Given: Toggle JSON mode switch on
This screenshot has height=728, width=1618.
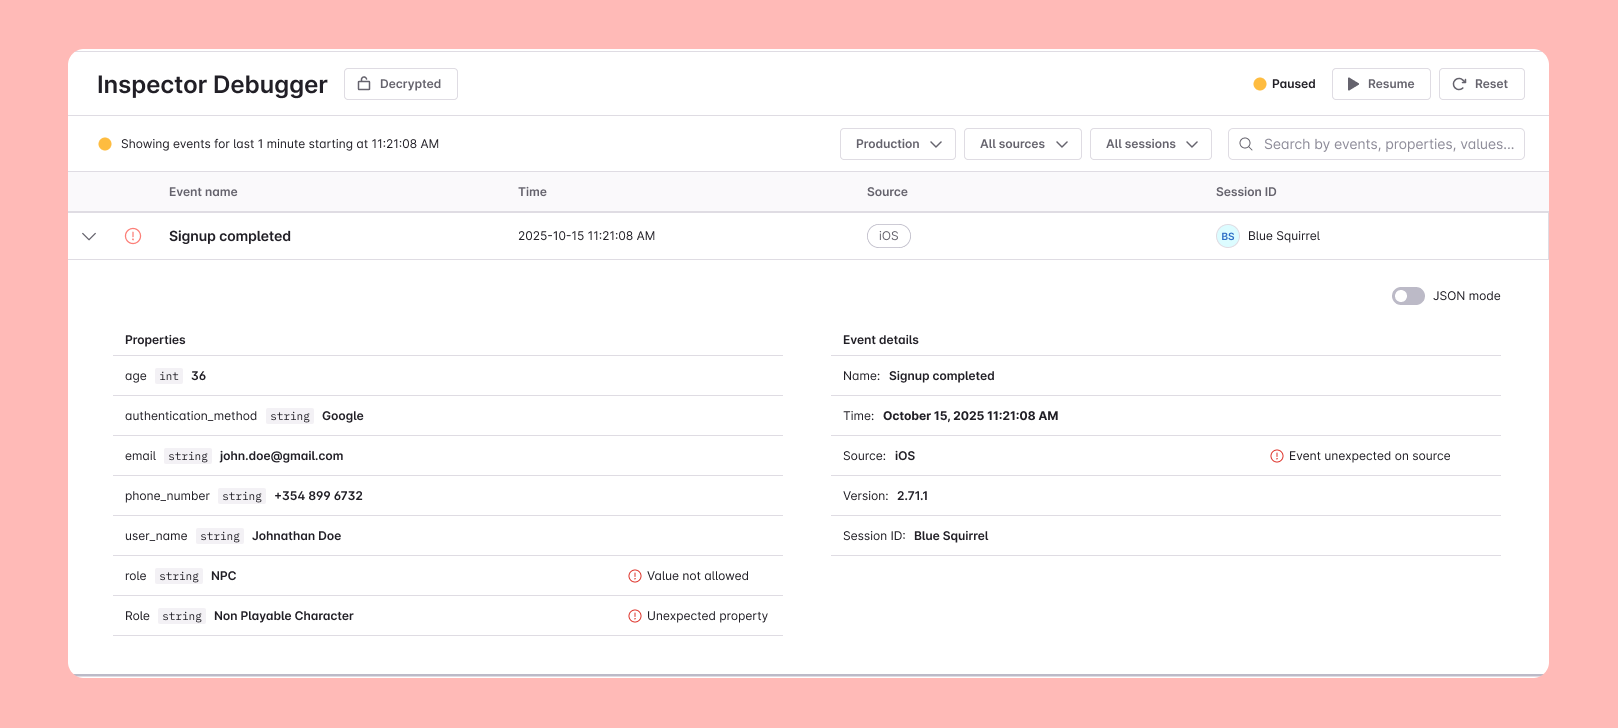Looking at the screenshot, I should tap(1408, 296).
